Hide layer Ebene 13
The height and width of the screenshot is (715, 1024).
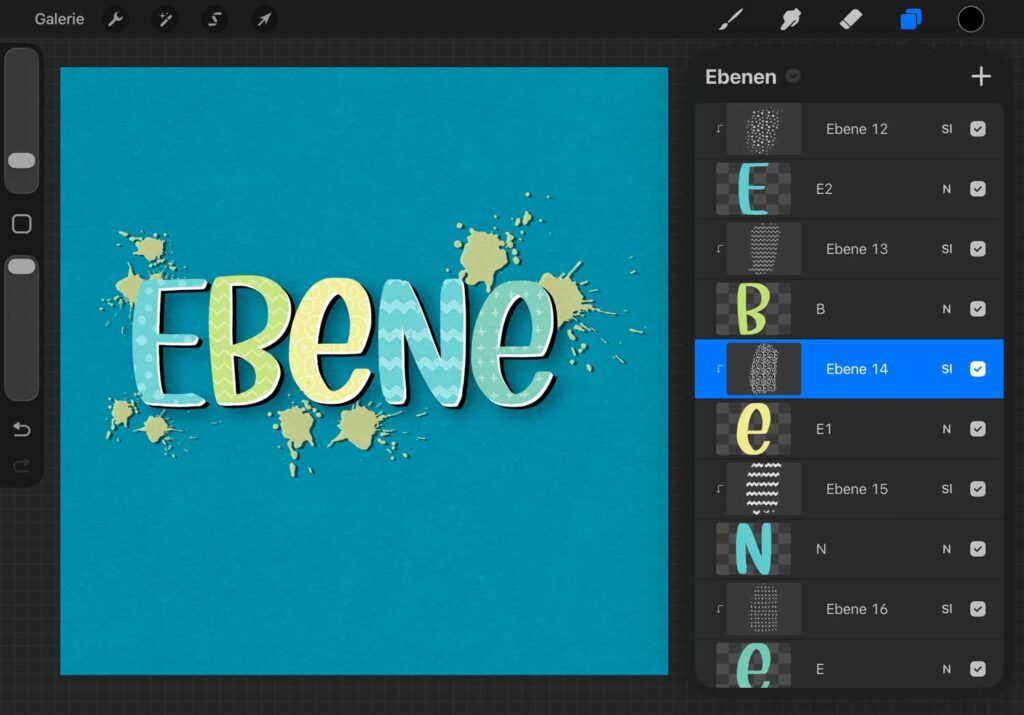coord(978,249)
